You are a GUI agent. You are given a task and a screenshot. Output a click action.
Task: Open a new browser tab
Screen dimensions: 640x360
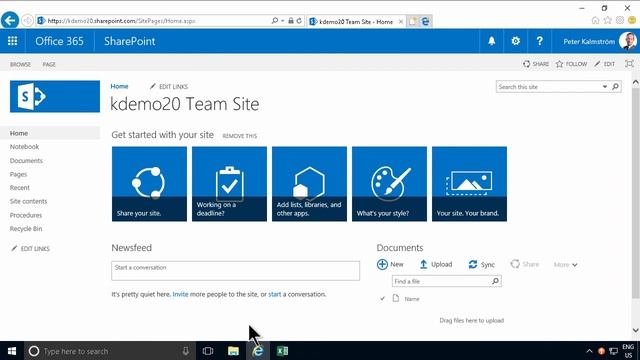point(413,21)
